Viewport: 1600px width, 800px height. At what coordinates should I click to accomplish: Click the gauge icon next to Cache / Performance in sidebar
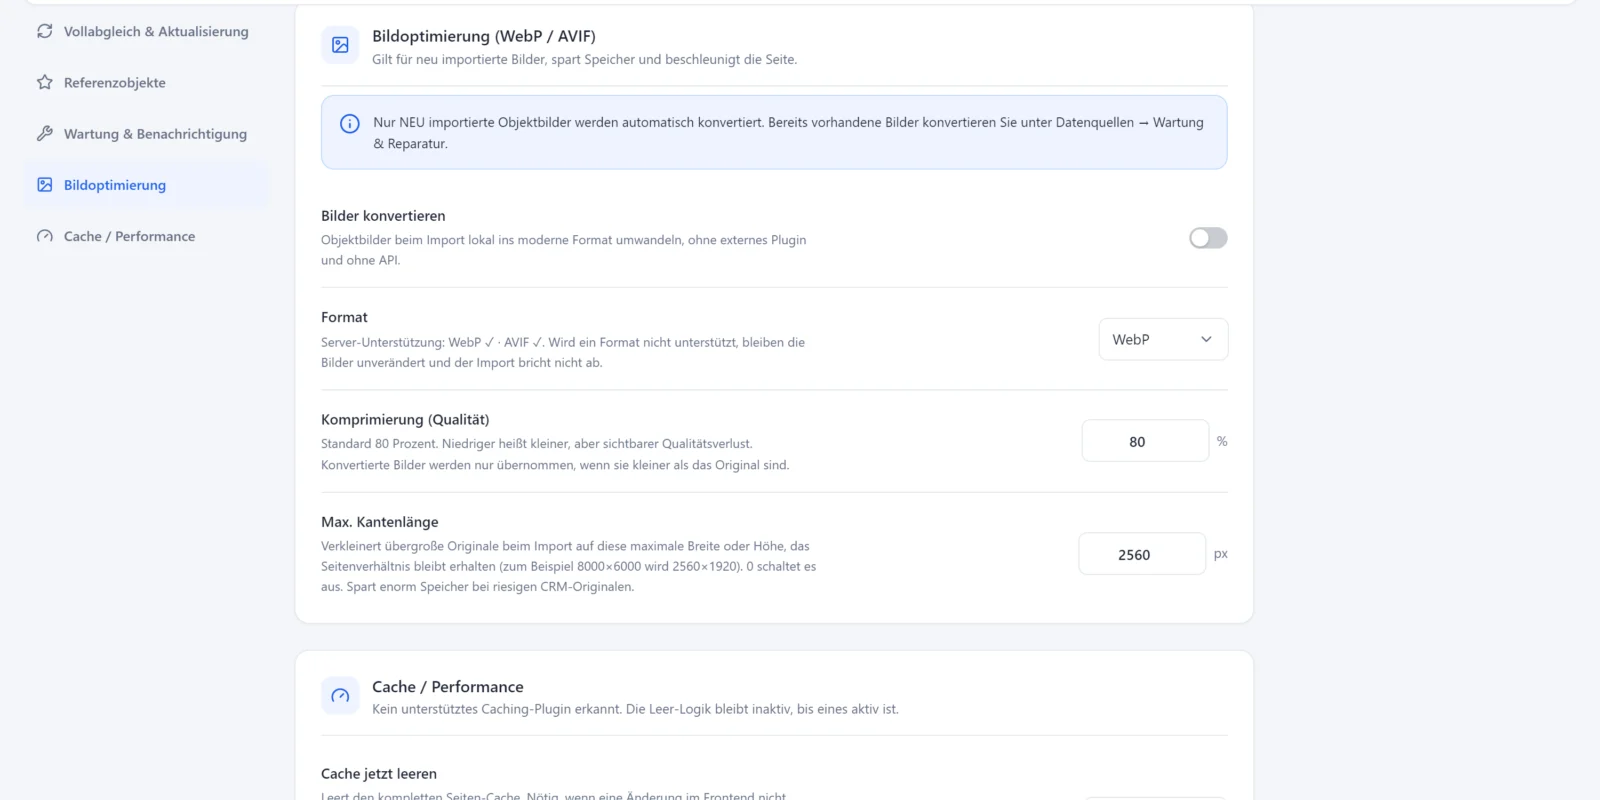click(44, 236)
